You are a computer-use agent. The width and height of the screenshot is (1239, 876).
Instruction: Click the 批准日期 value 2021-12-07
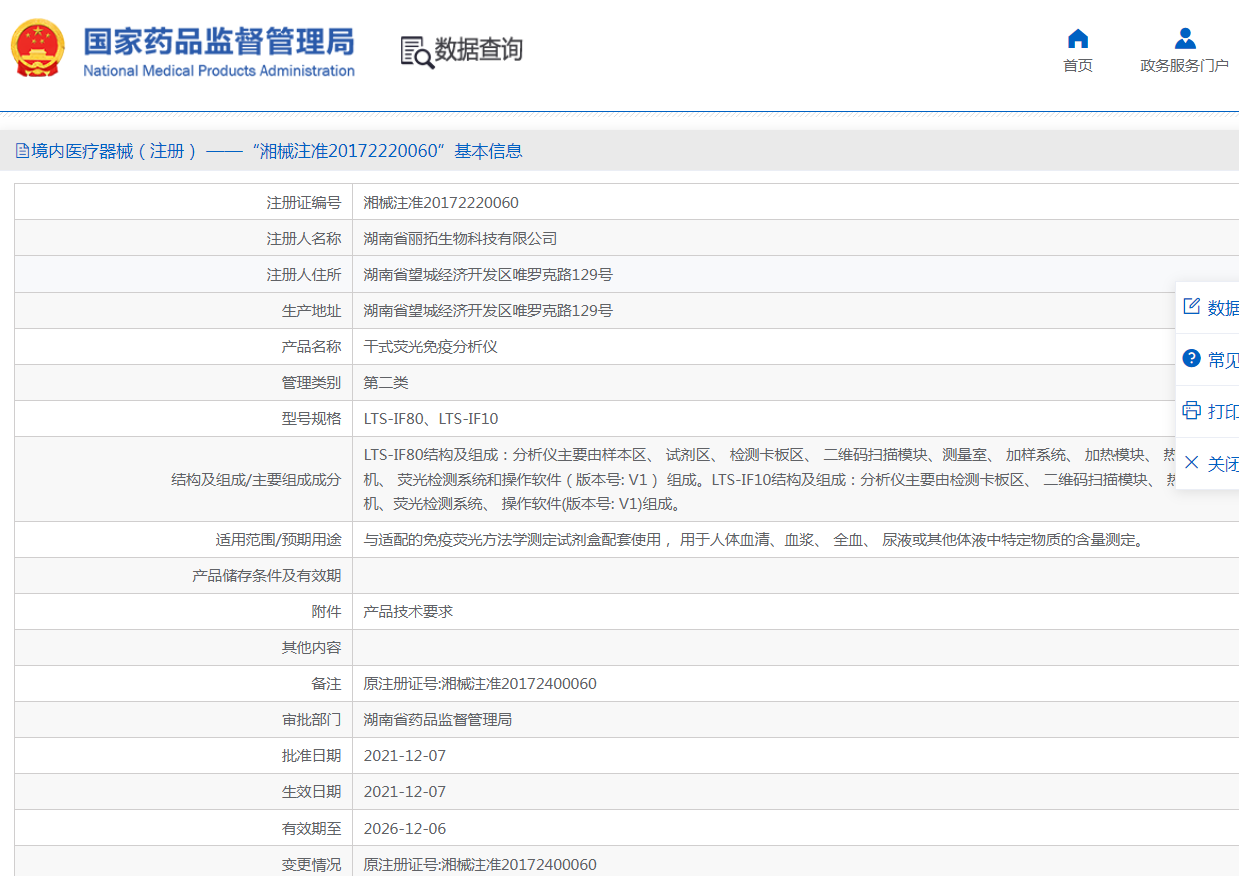click(405, 756)
